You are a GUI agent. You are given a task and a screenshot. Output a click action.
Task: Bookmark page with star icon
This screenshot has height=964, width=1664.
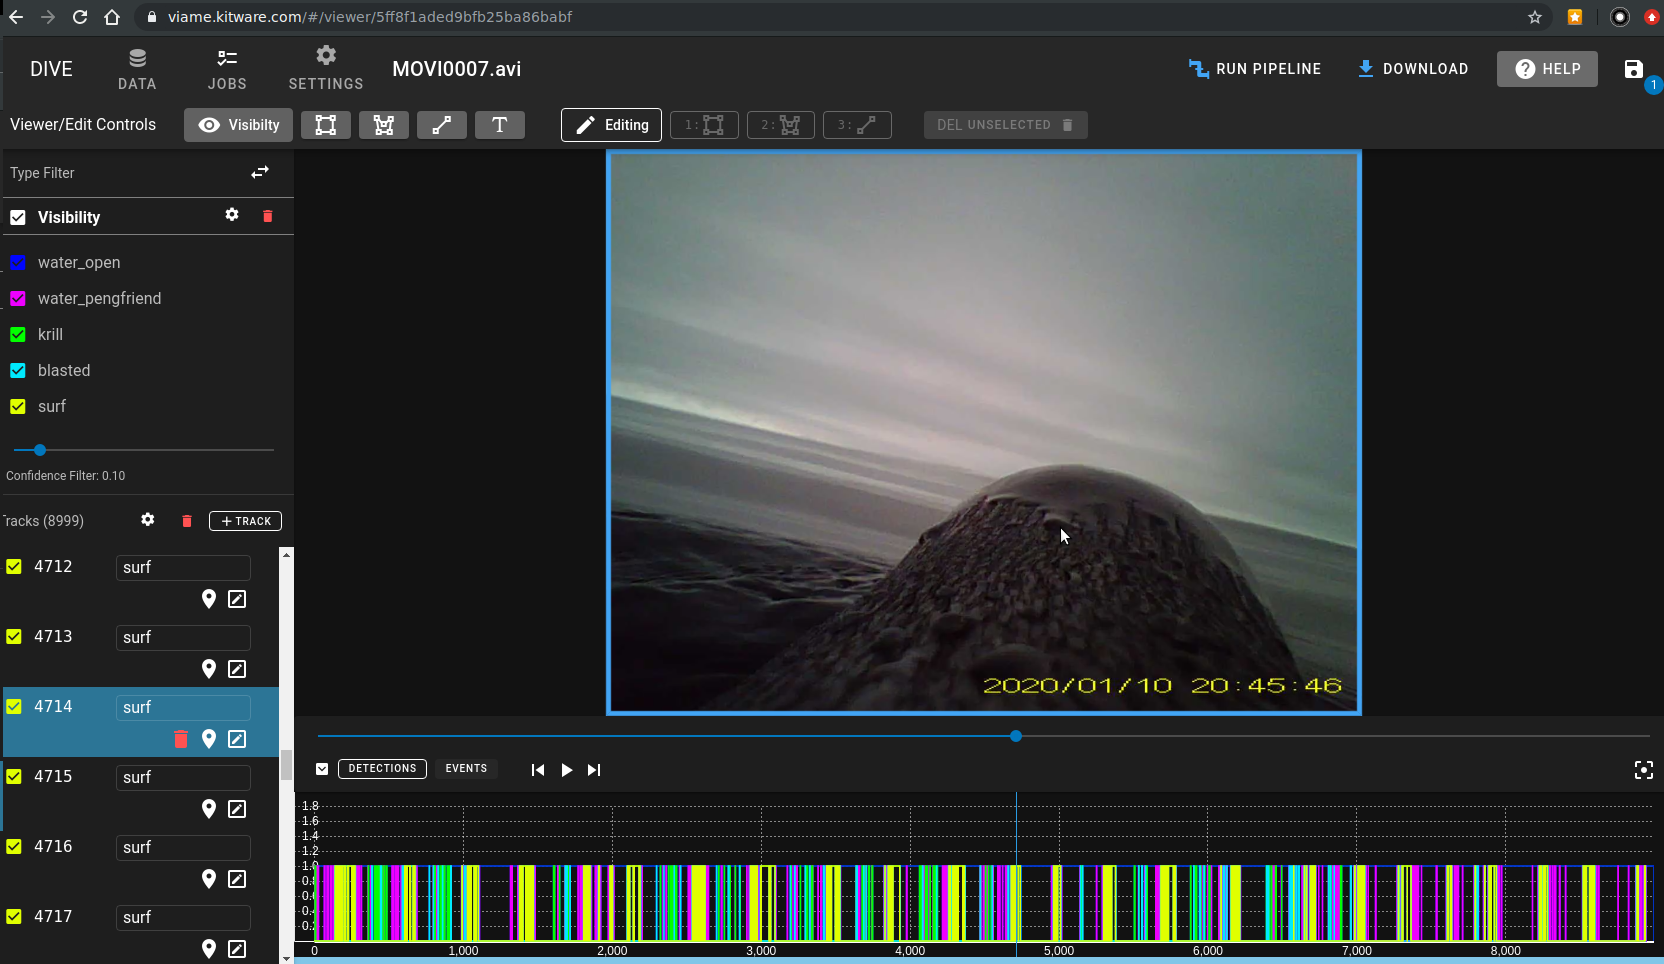click(x=1535, y=17)
